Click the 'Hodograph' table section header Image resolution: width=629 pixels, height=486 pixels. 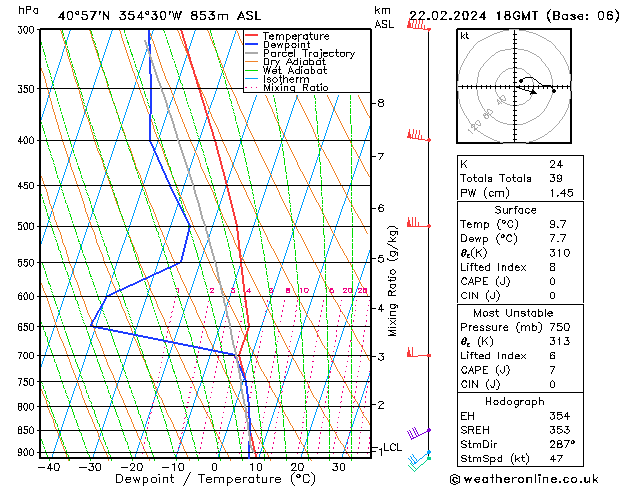click(515, 402)
